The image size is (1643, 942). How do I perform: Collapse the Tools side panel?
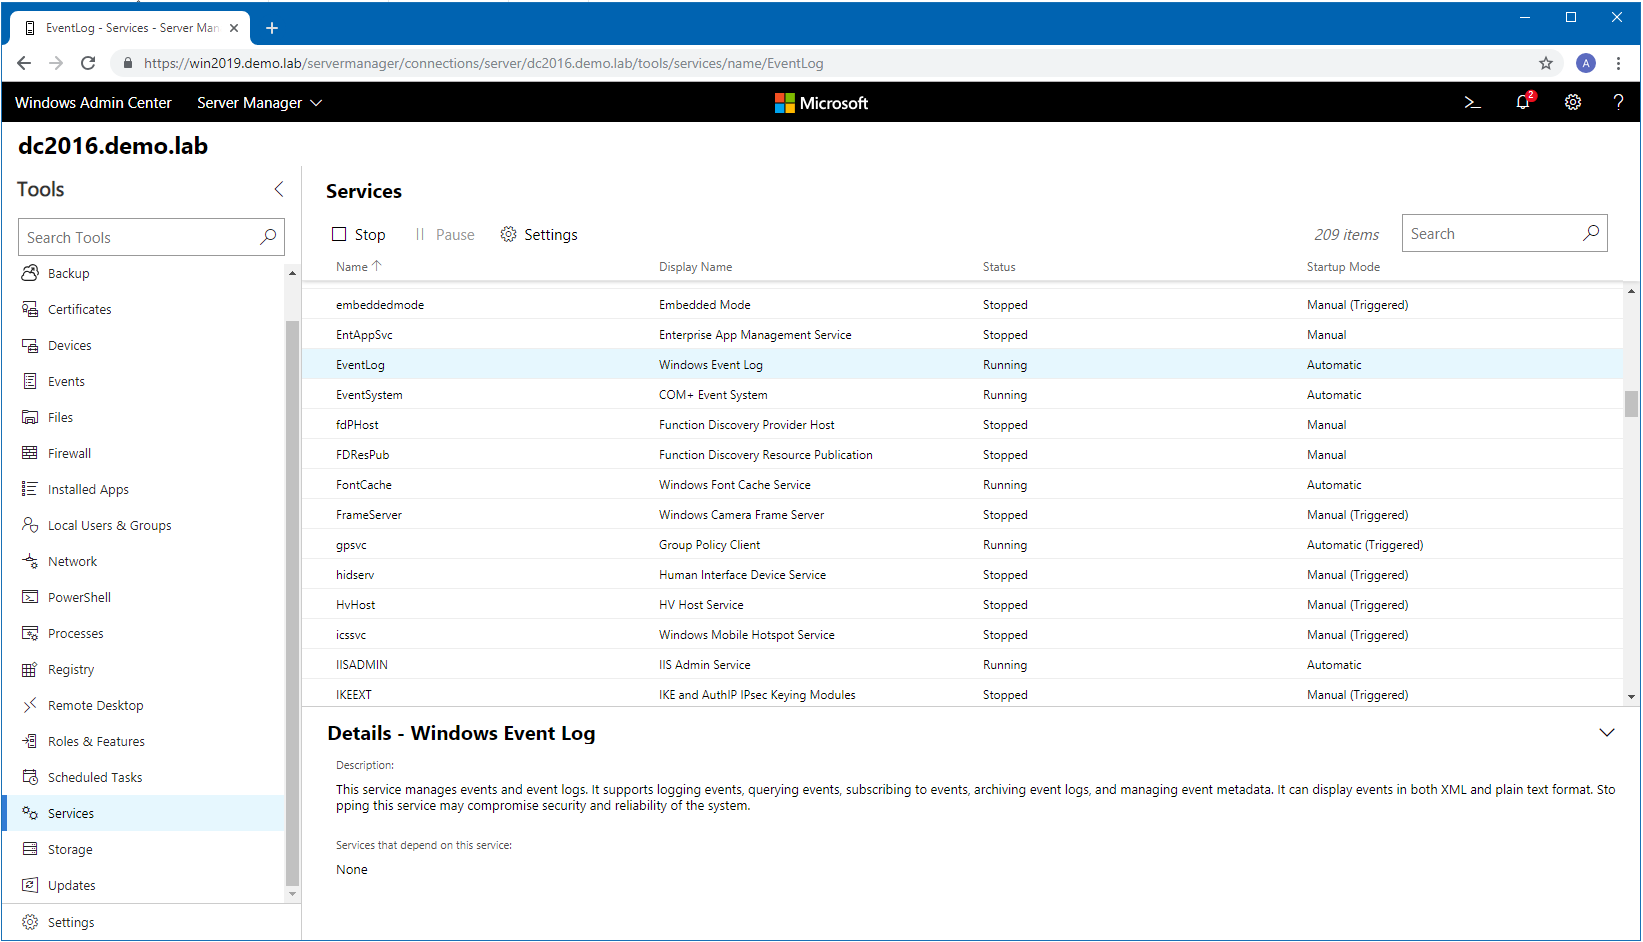[279, 189]
